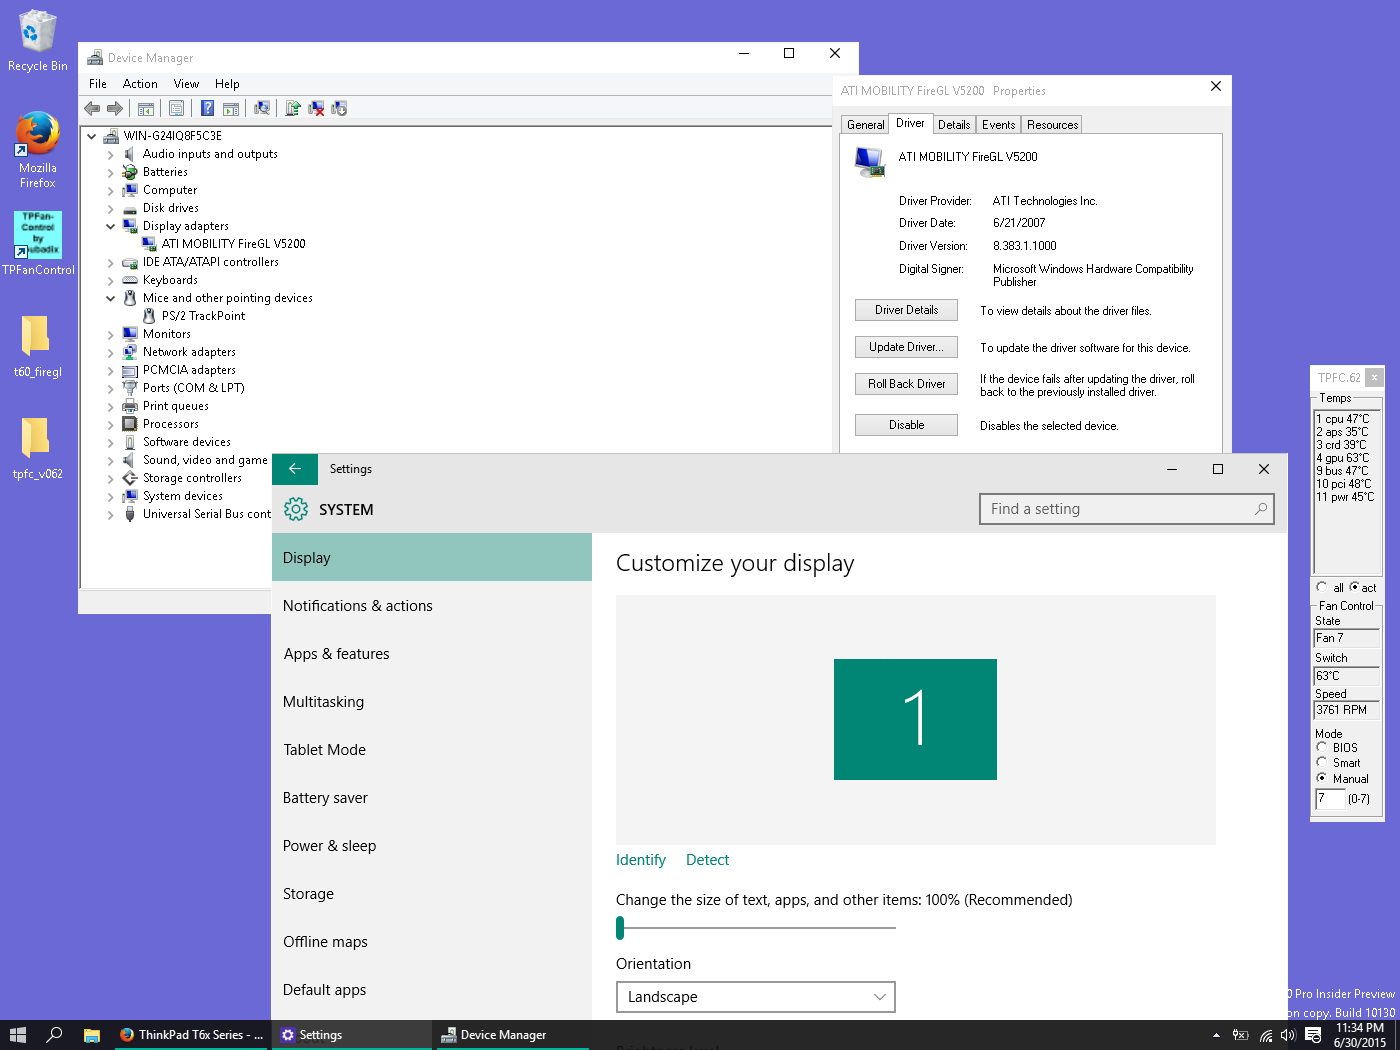Scan for hardware changes toolbar icon
Viewport: 1400px width, 1050px height.
coord(262,108)
